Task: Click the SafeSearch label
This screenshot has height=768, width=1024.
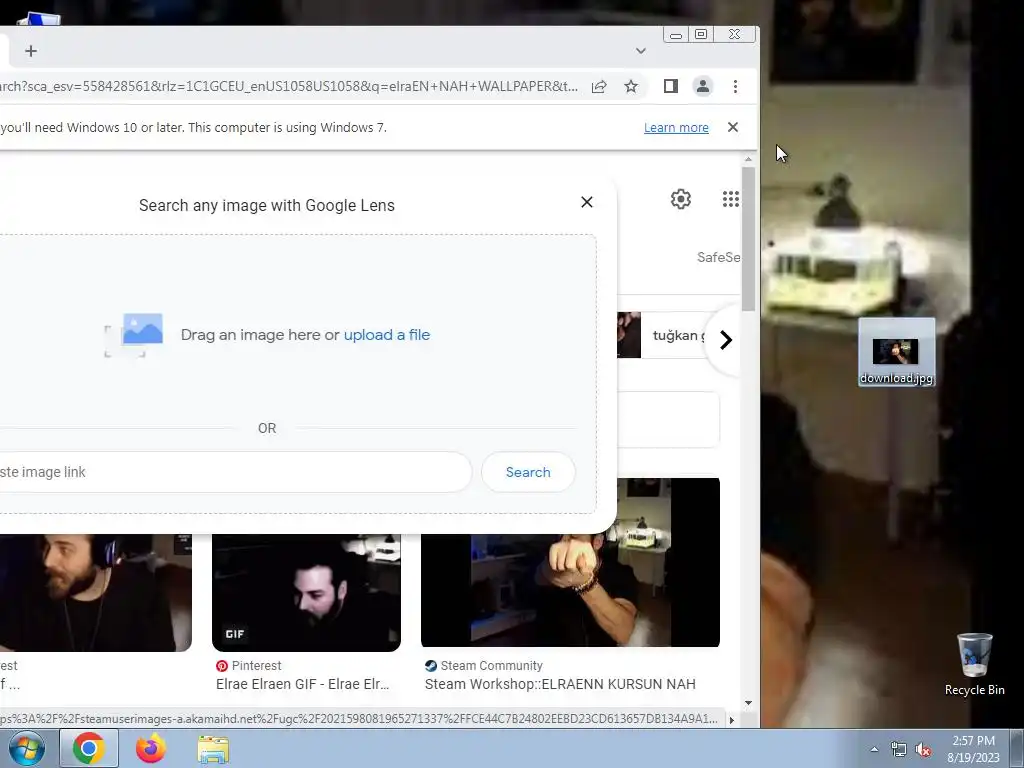Action: tap(718, 257)
